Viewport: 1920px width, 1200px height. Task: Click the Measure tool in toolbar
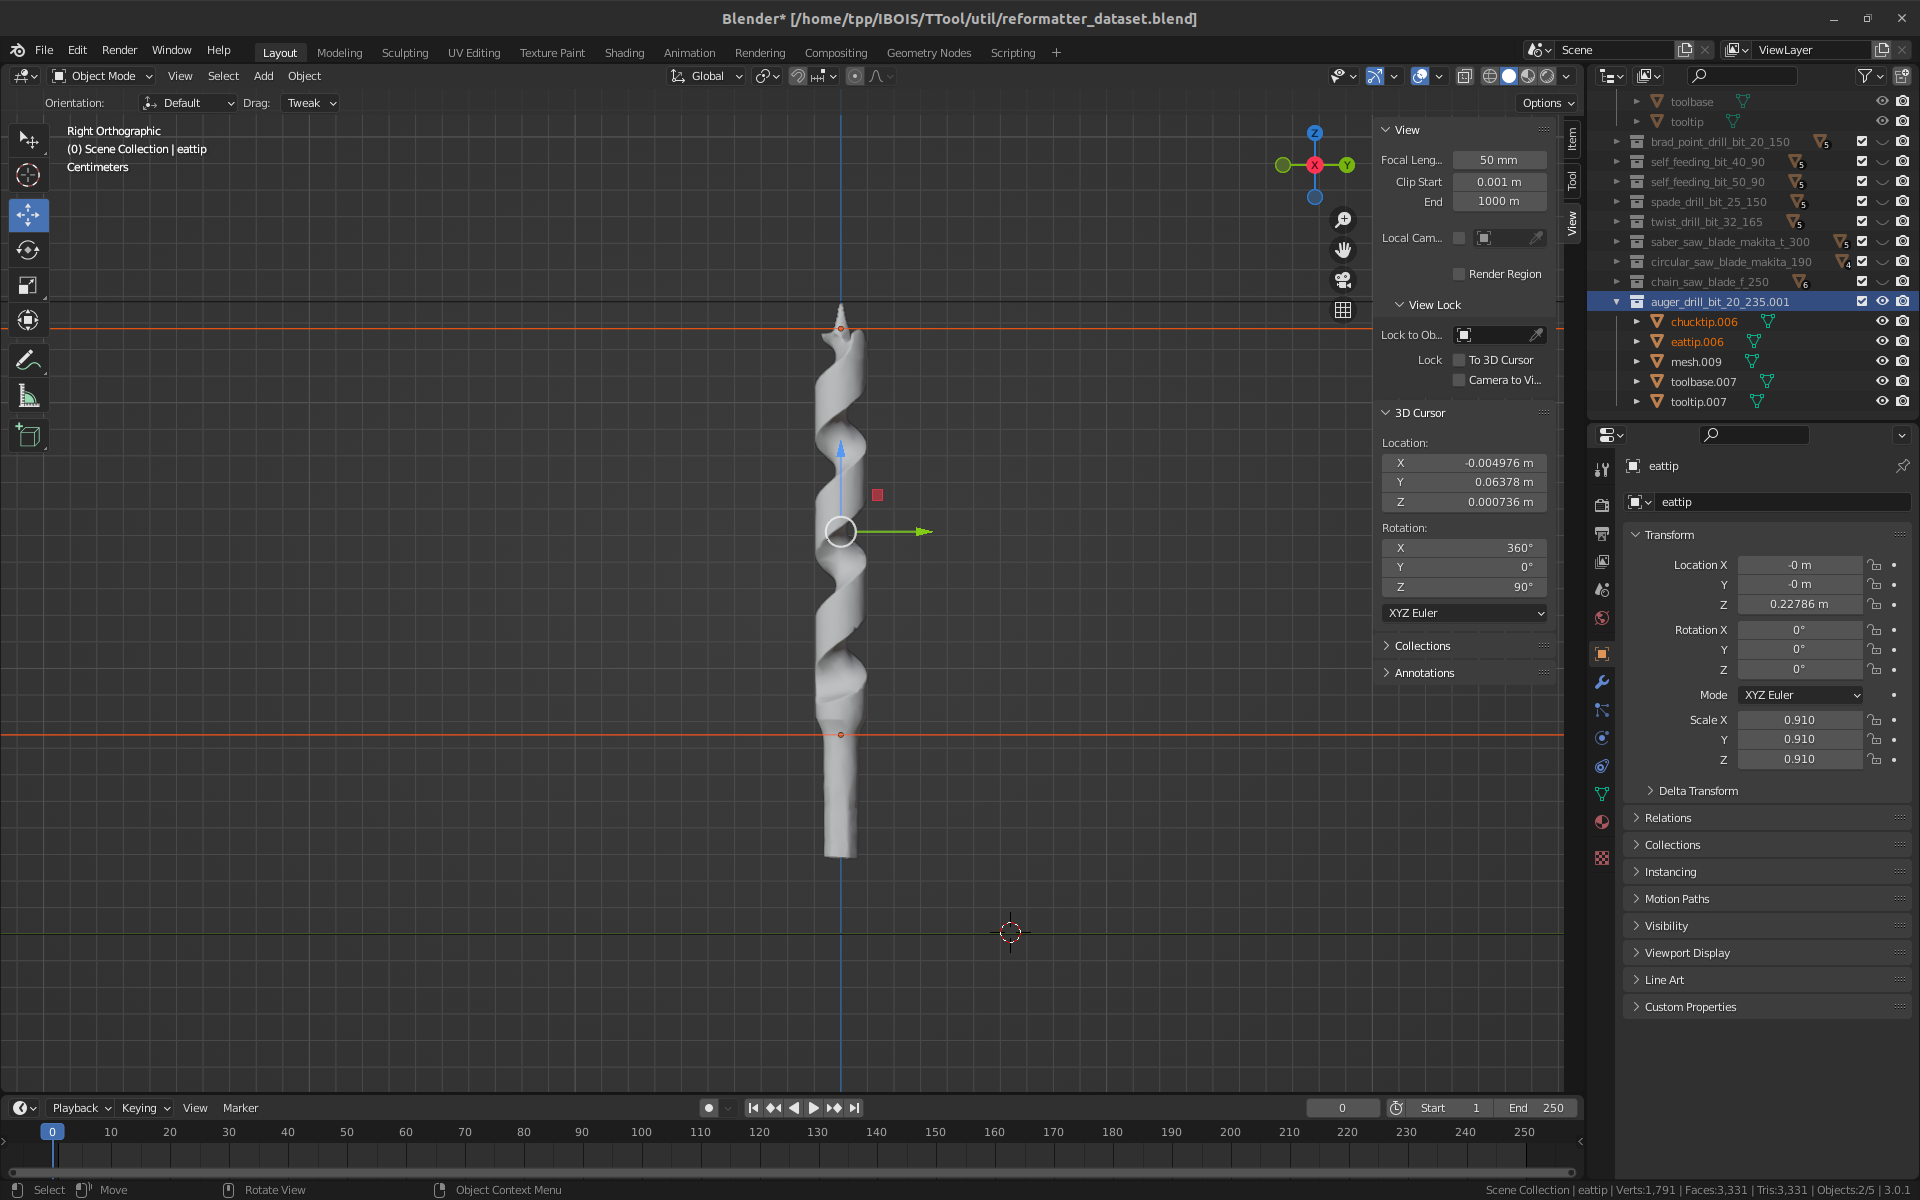[29, 397]
